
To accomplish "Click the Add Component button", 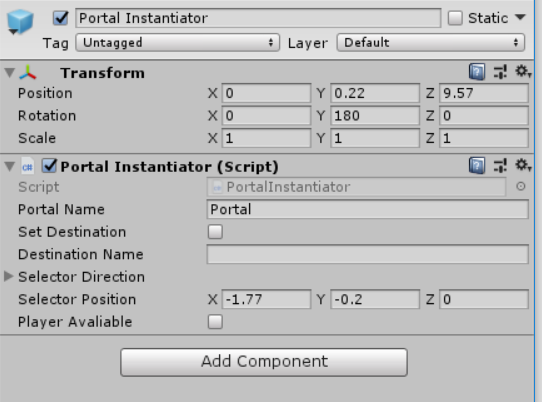I will coord(264,362).
